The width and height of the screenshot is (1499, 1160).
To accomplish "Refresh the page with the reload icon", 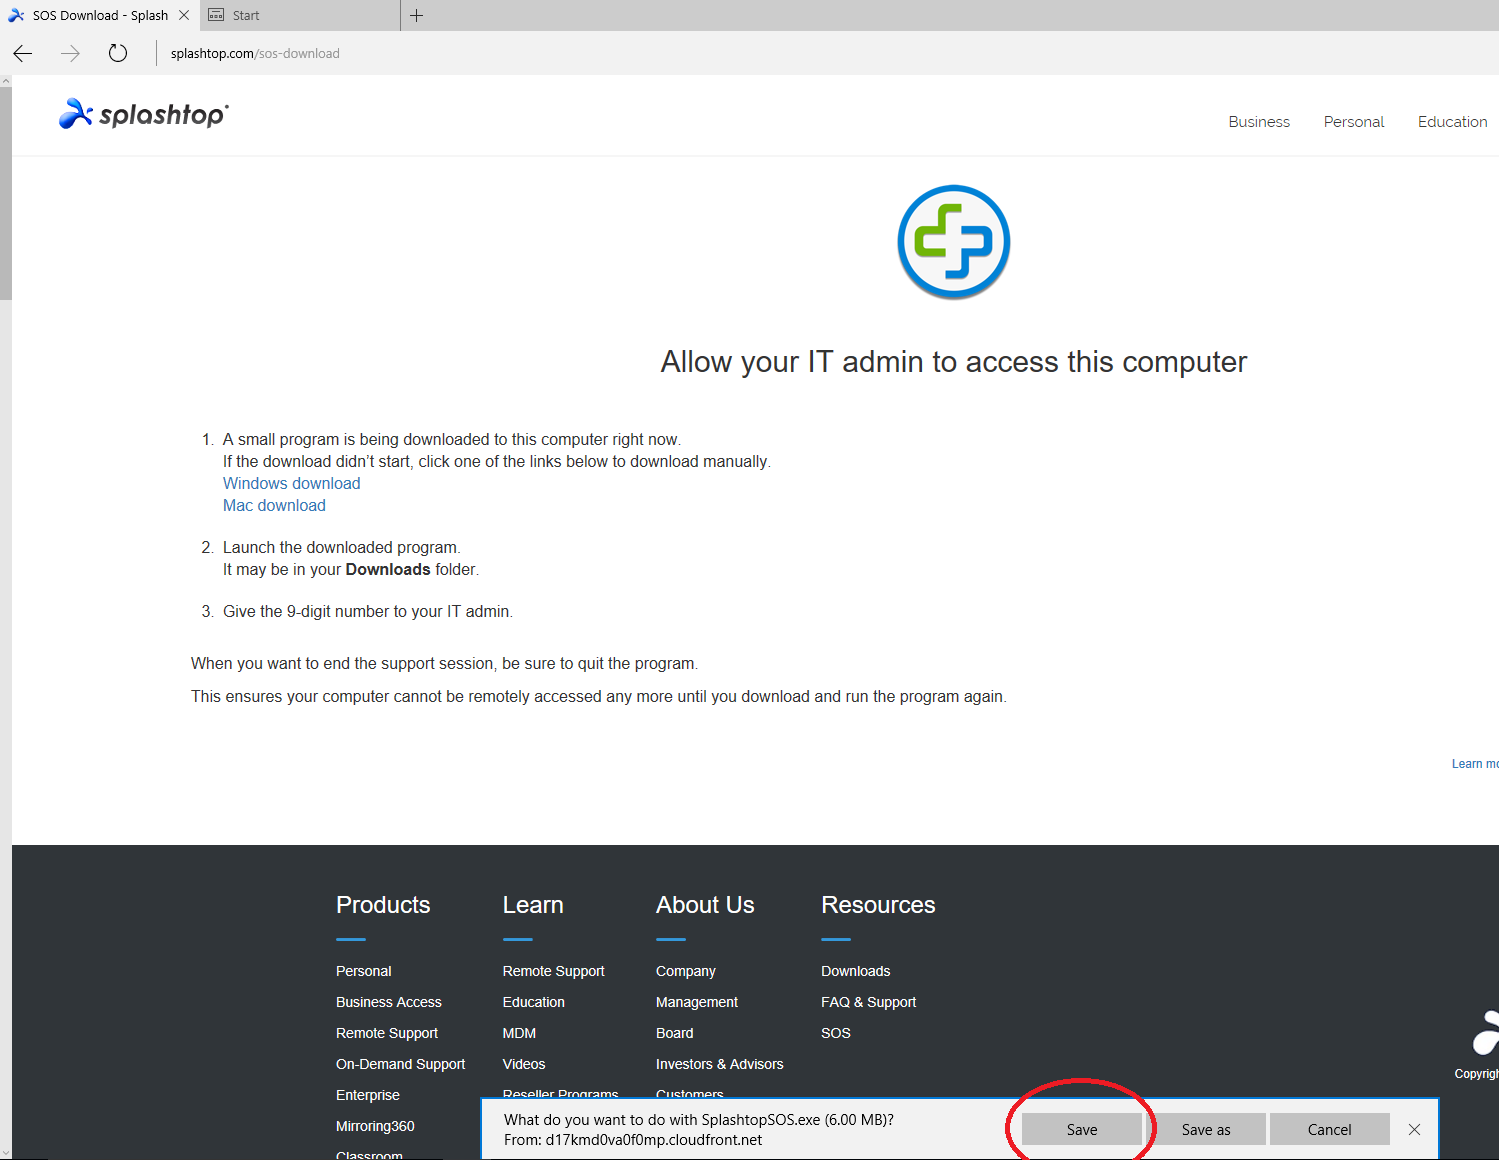I will click(x=118, y=54).
